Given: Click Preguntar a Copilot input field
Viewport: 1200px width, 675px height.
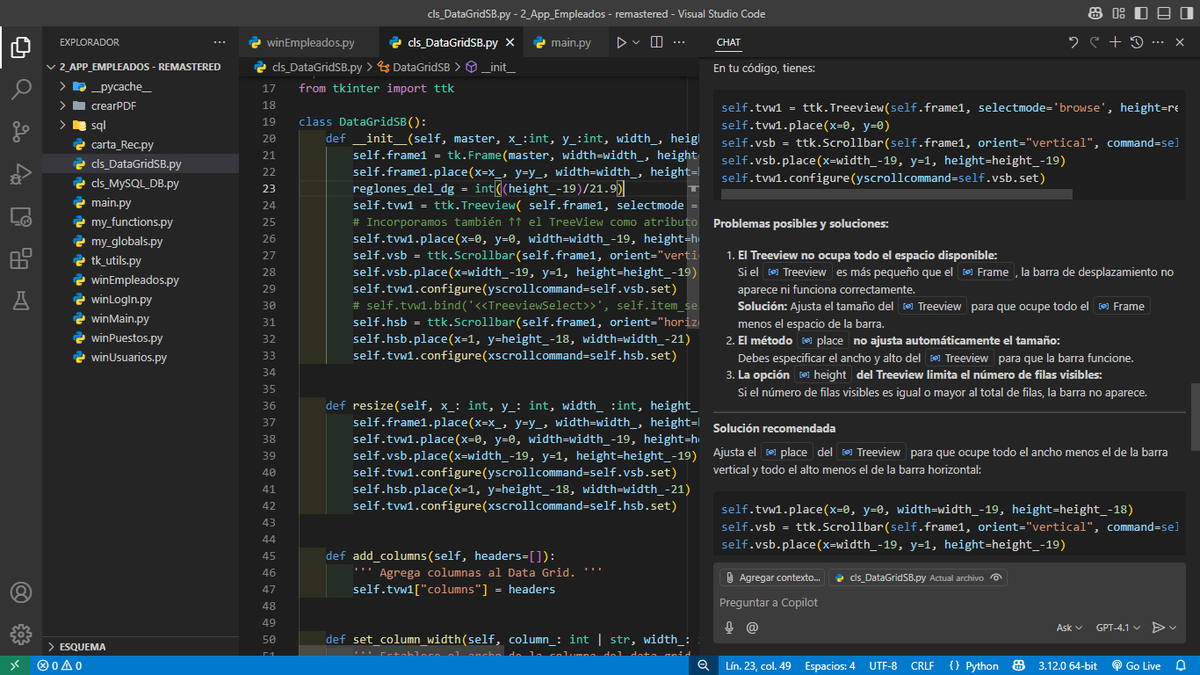Looking at the screenshot, I should tap(948, 602).
